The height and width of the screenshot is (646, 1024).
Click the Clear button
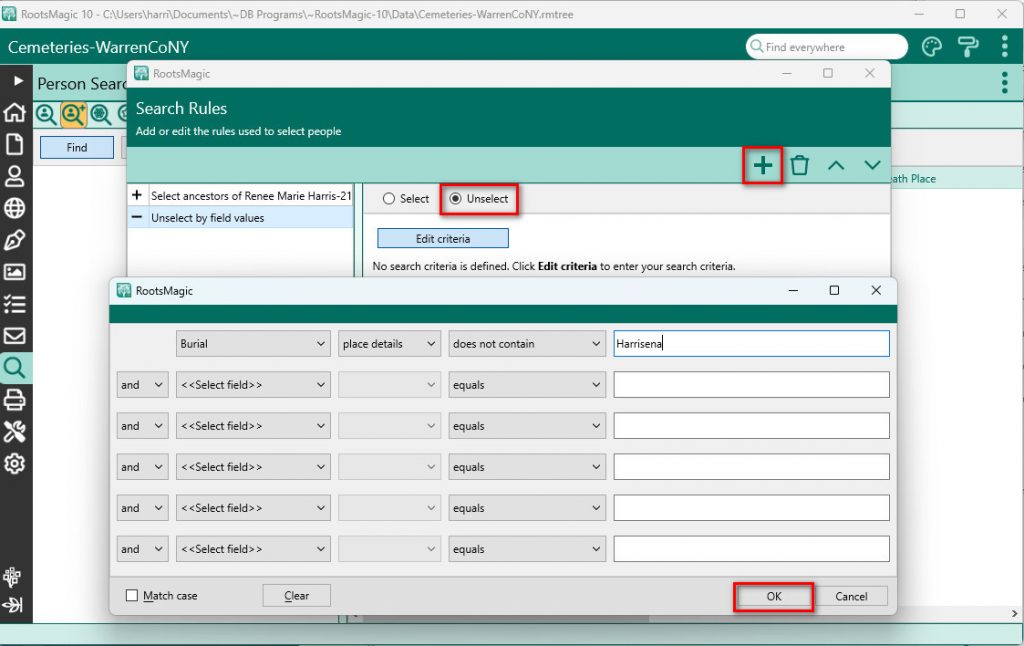coord(296,595)
